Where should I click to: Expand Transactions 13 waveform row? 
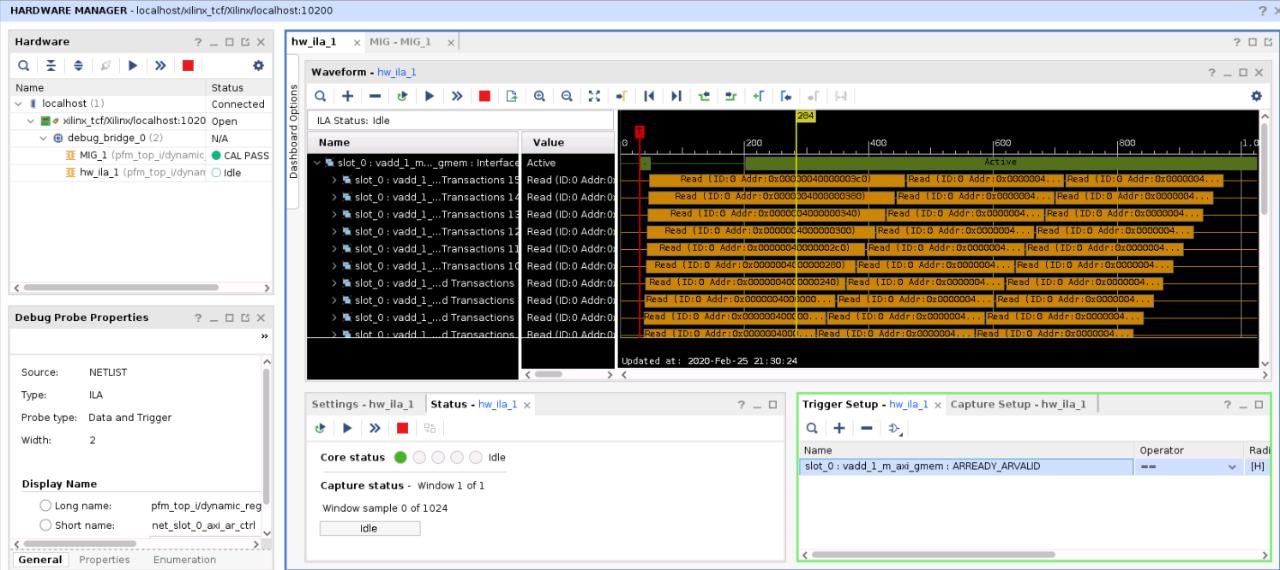coord(335,214)
